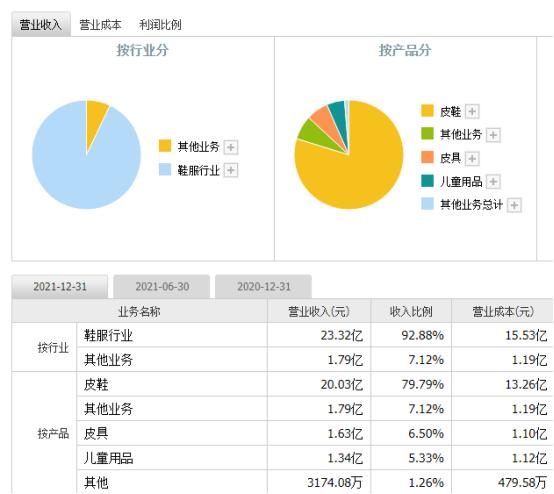Switch to 利润比例 tab
This screenshot has height=494, width=554.
coord(160,25)
